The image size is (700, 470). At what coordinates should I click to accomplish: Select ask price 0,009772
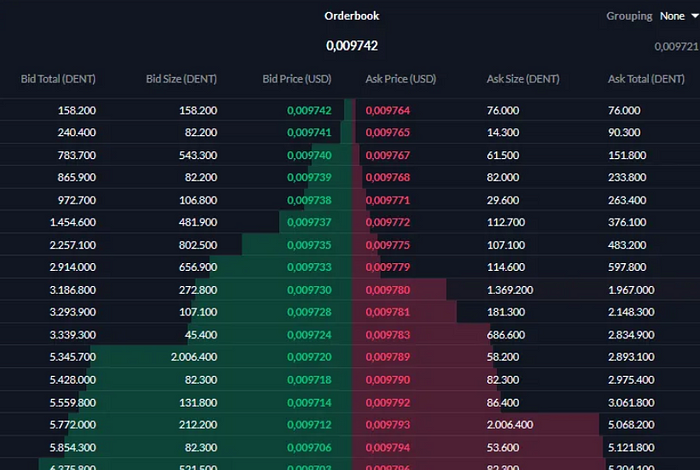click(x=388, y=222)
